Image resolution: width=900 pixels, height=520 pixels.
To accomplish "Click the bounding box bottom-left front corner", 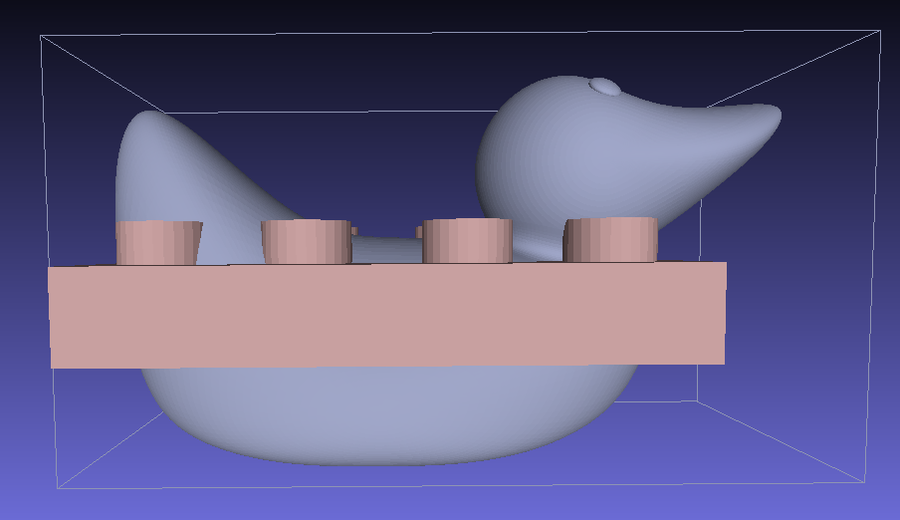I will (57, 488).
